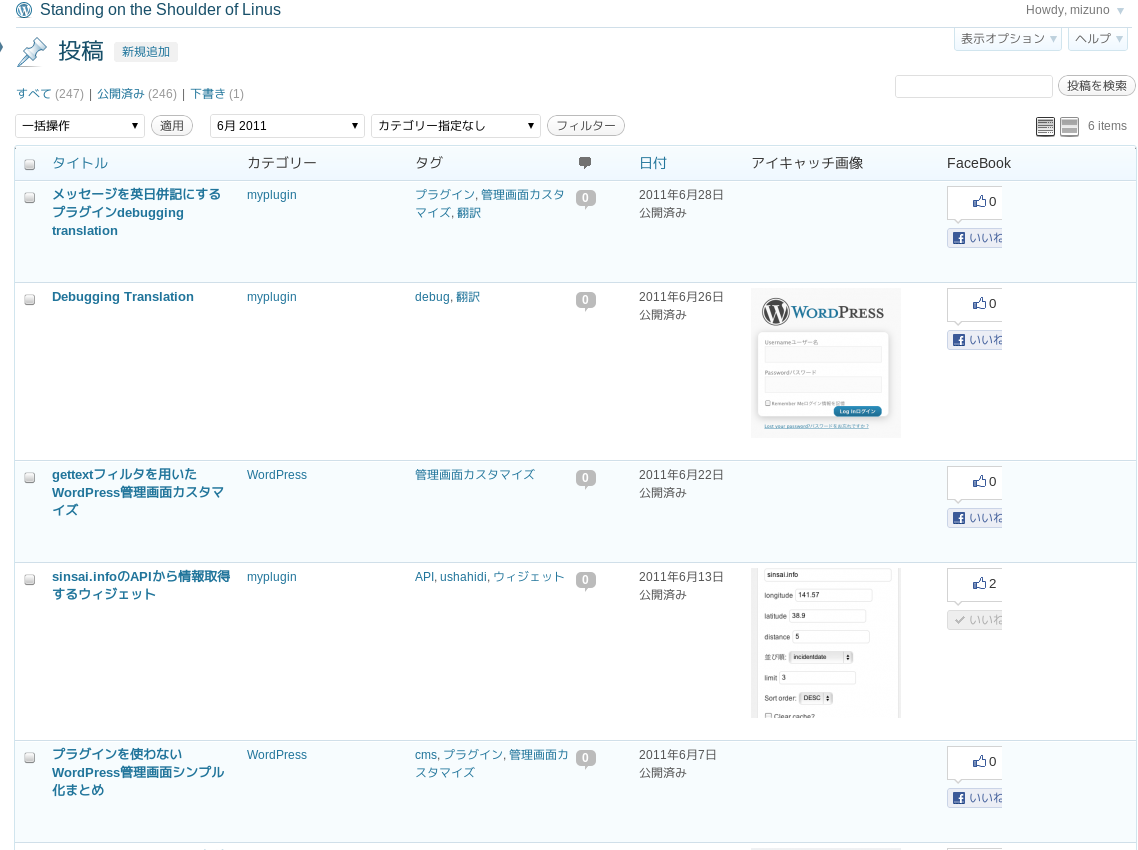Click the WordPress logo icon

24,10
